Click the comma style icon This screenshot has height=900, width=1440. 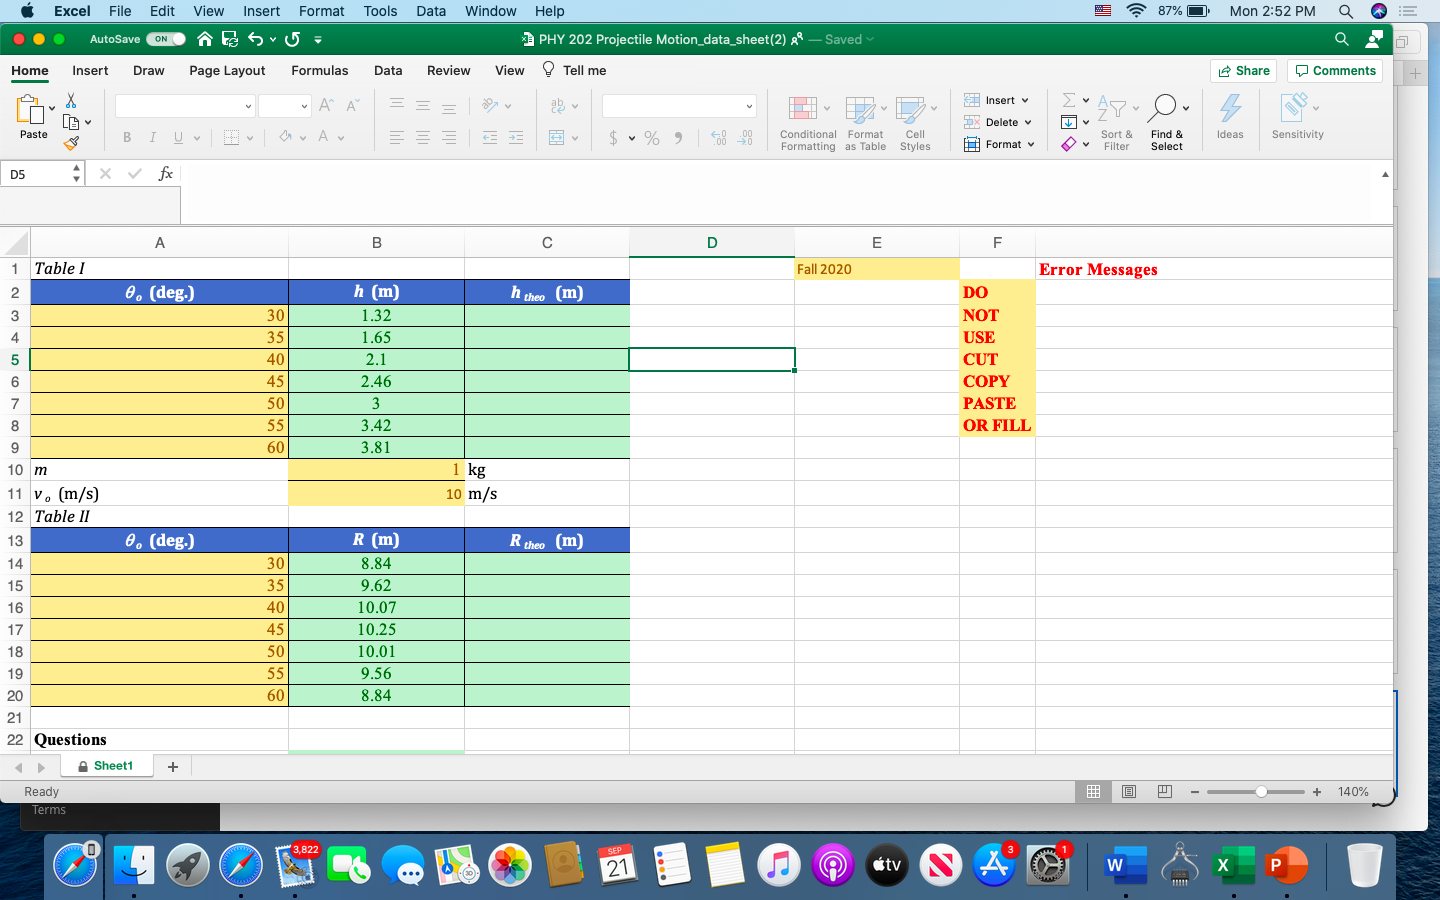tap(679, 138)
